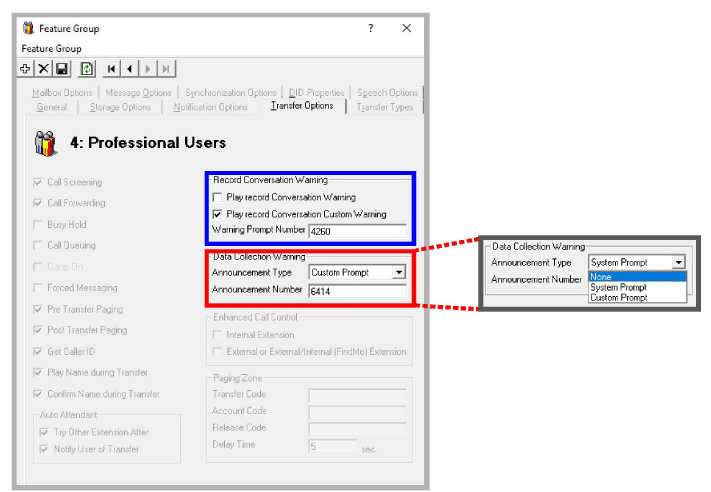The height and width of the screenshot is (492, 711).
Task: Toggle the Forced Messaging checkbox
Action: tap(38, 288)
